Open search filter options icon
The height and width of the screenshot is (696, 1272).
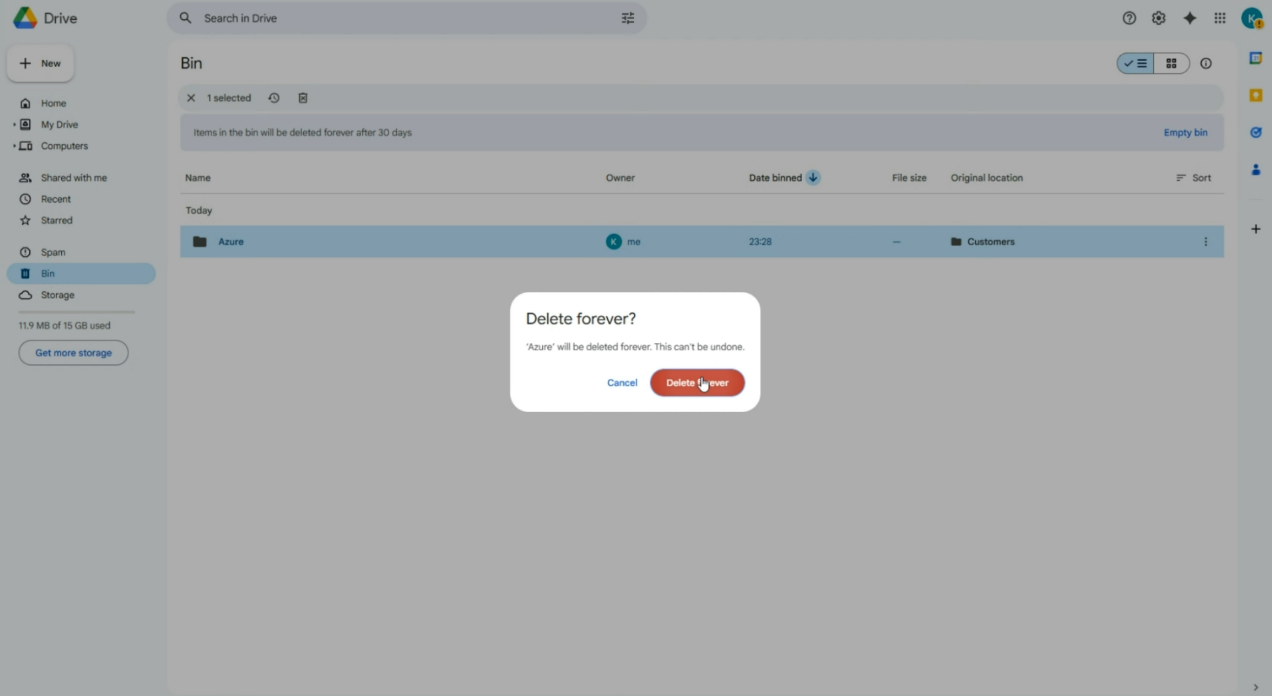pyautogui.click(x=628, y=18)
